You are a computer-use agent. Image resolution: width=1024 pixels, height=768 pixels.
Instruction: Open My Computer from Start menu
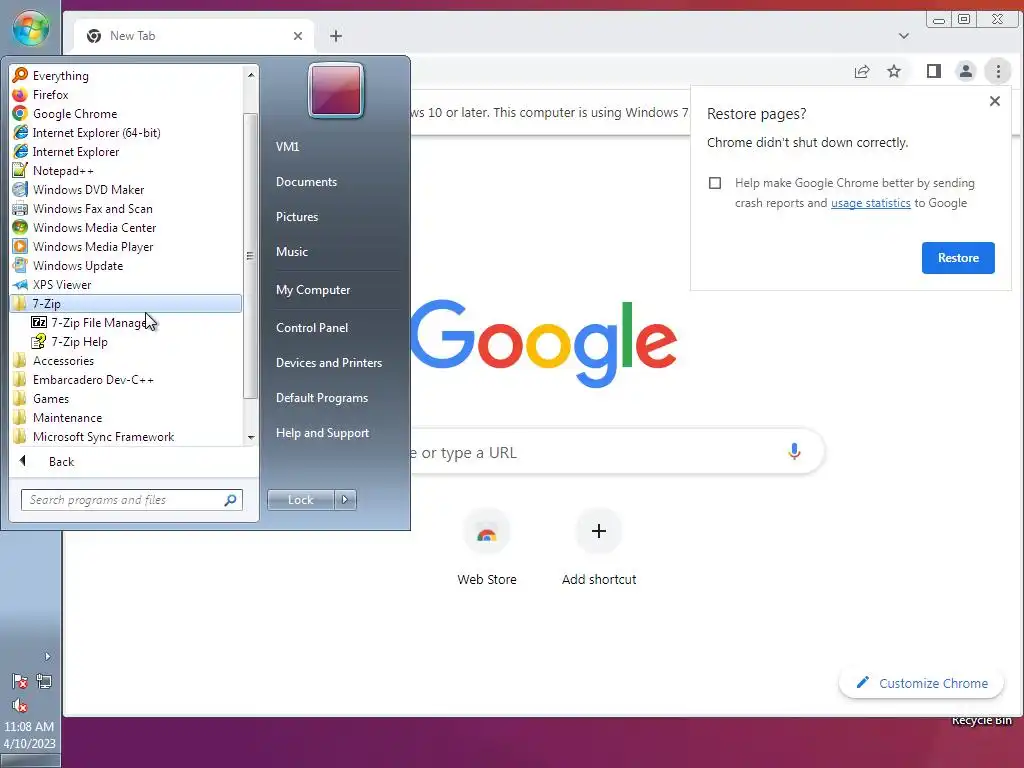click(x=313, y=290)
